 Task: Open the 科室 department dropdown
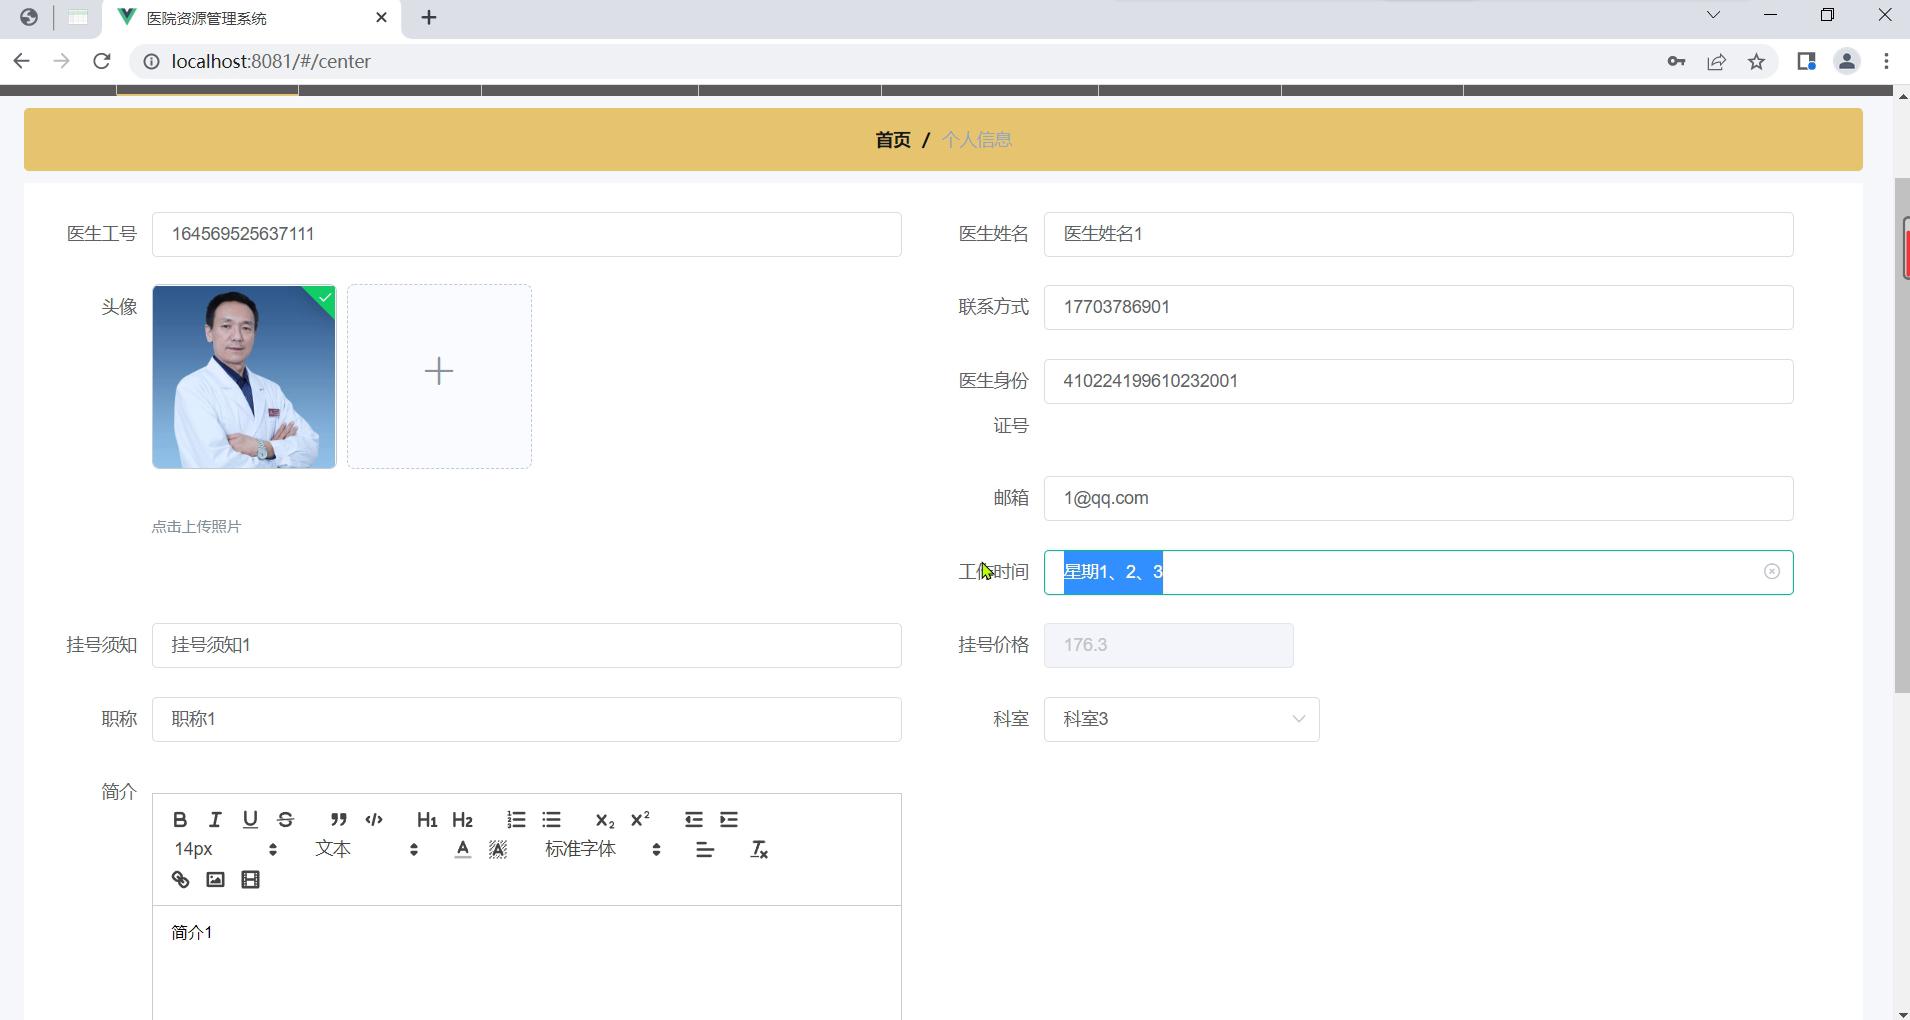pyautogui.click(x=1181, y=719)
